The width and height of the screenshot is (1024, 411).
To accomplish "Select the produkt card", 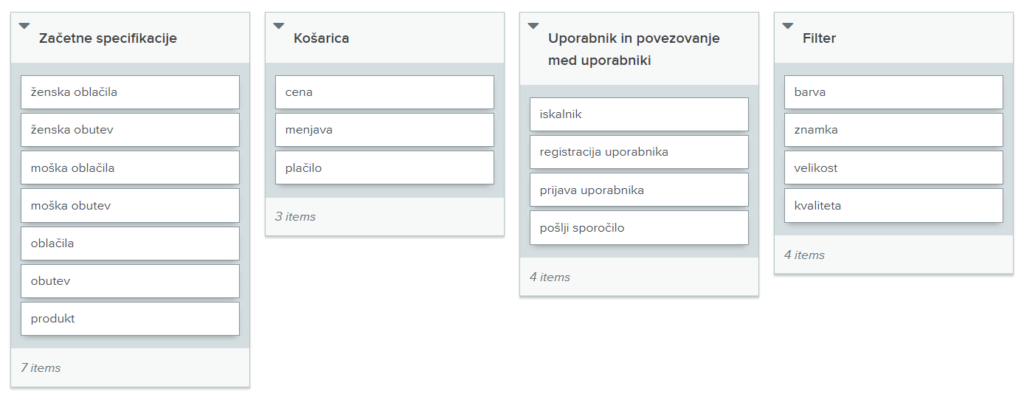I will (130, 319).
